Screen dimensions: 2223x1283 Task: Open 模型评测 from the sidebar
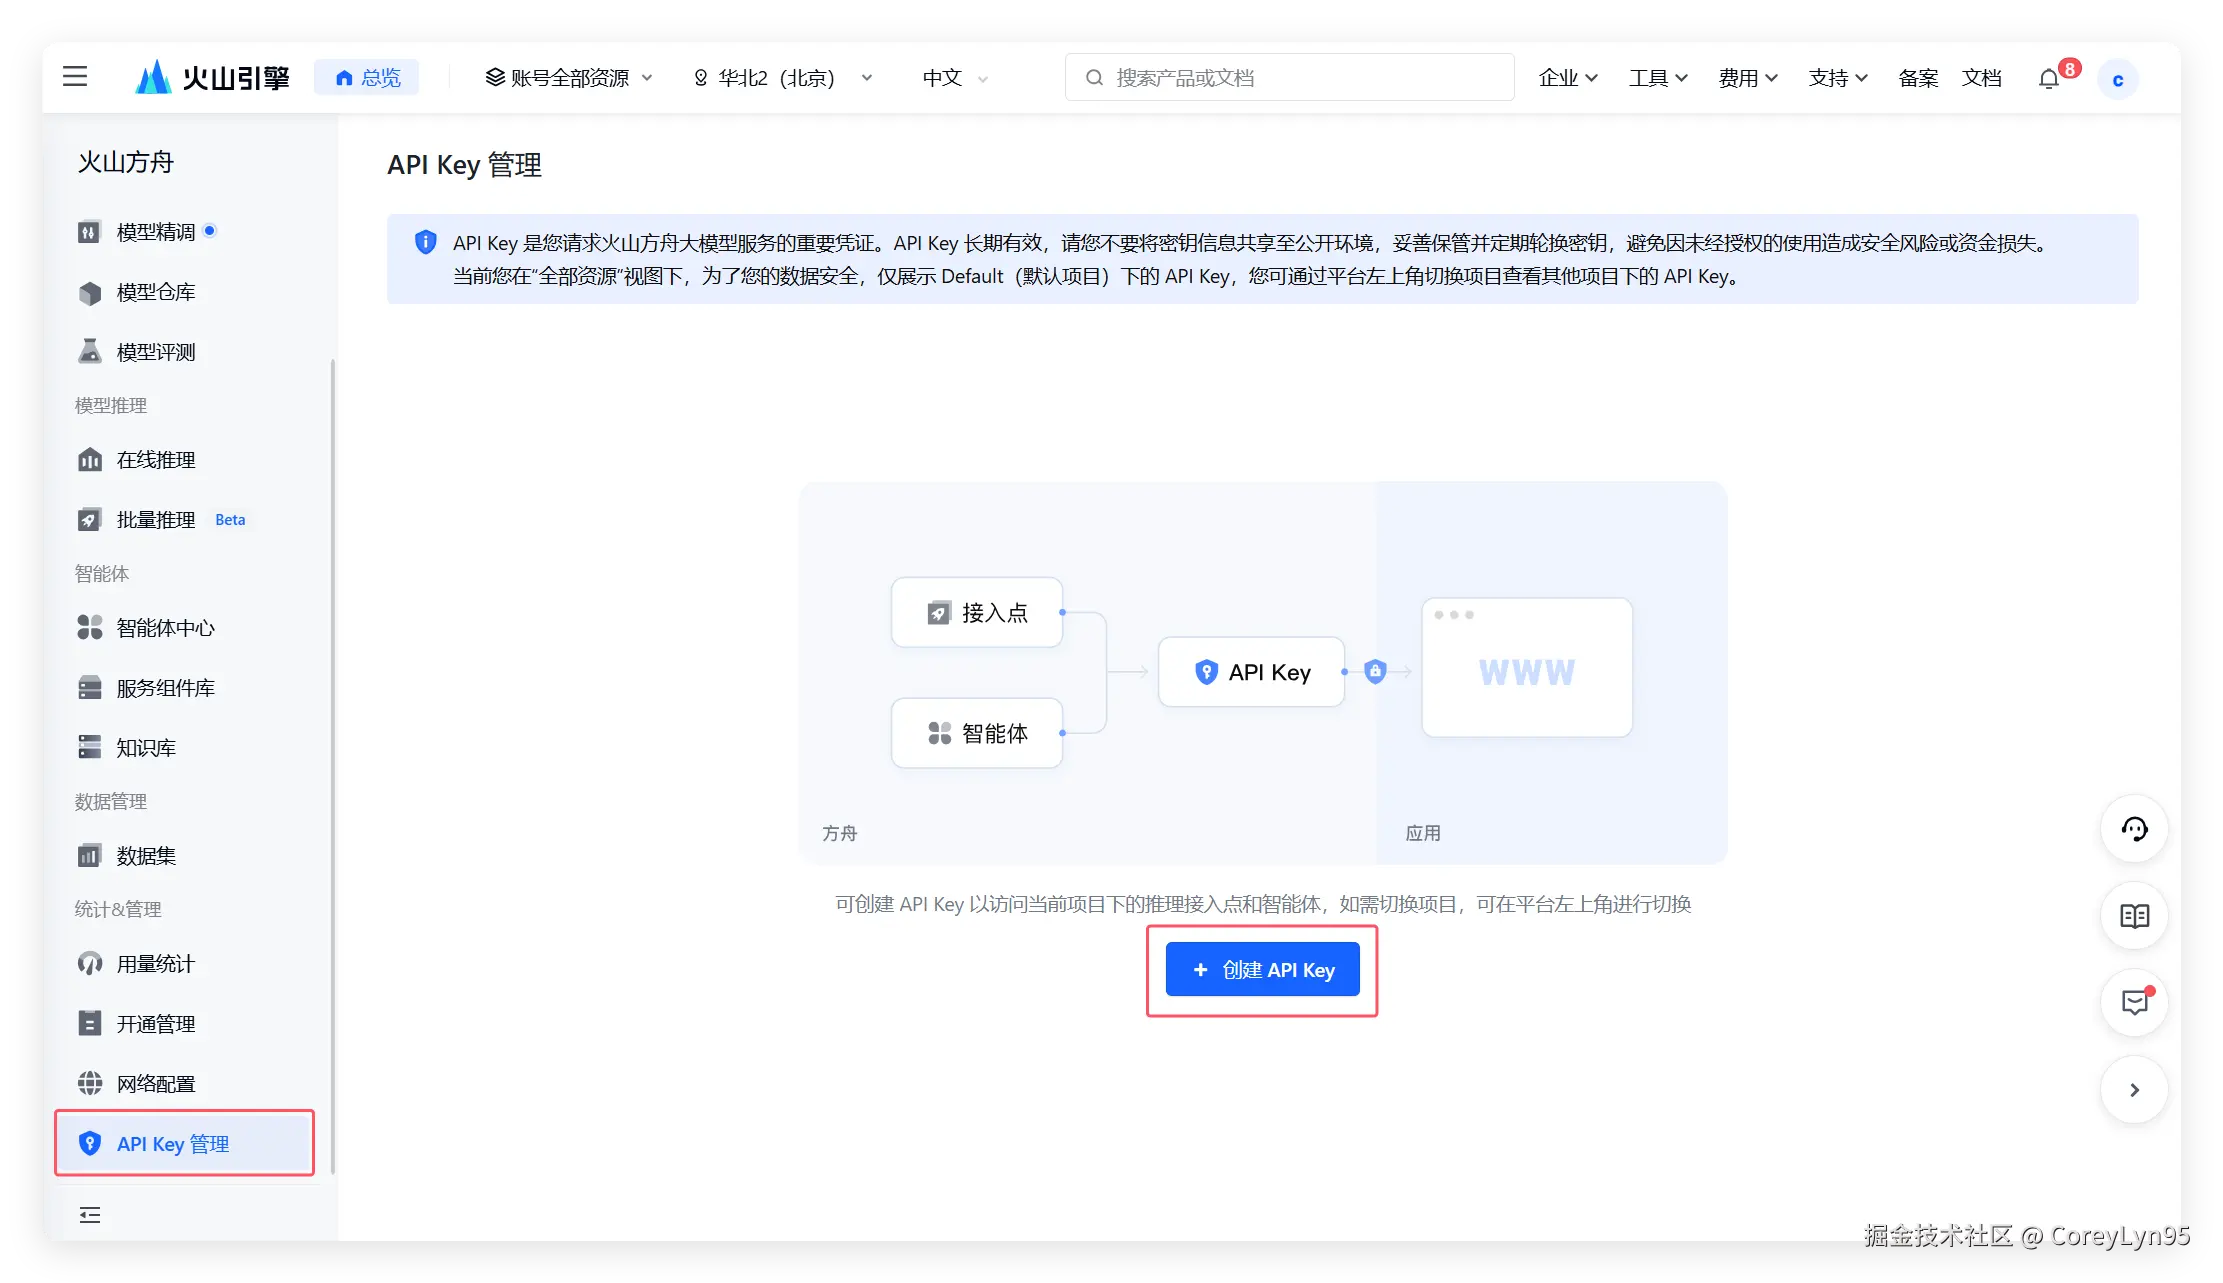154,351
